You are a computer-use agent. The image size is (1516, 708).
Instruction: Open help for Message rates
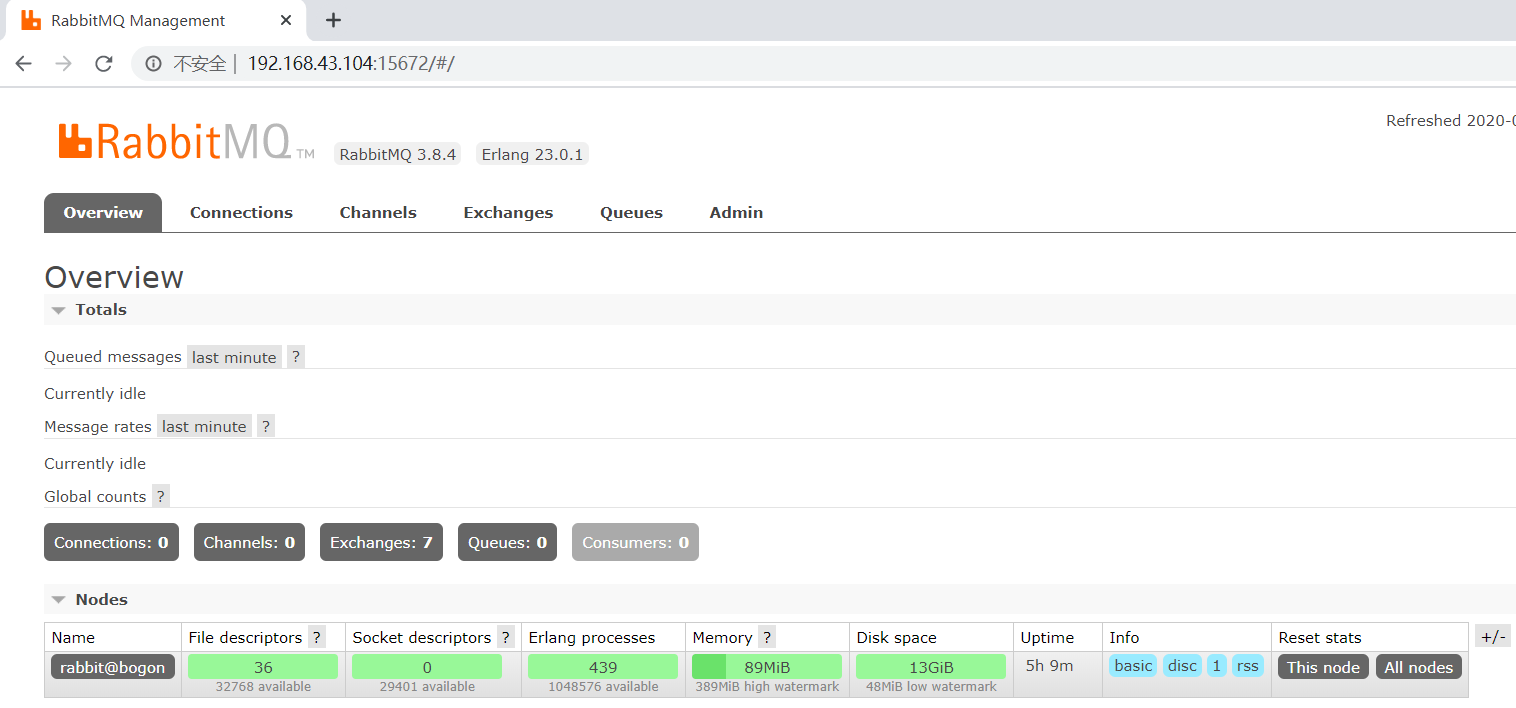(266, 426)
